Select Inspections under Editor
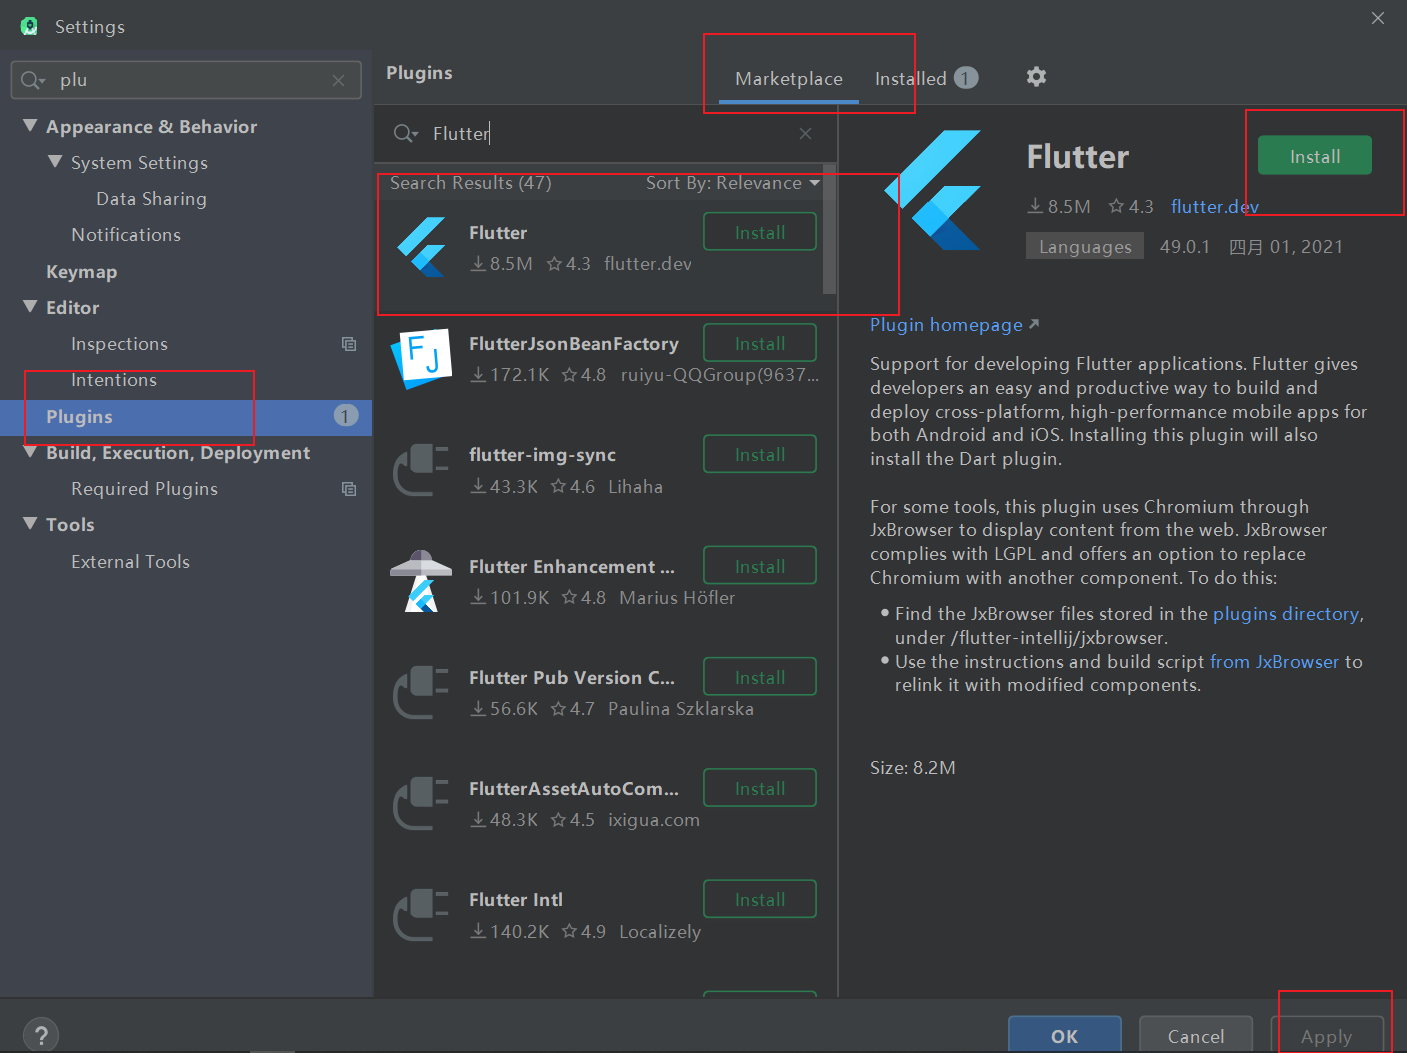The width and height of the screenshot is (1407, 1053). tap(119, 344)
